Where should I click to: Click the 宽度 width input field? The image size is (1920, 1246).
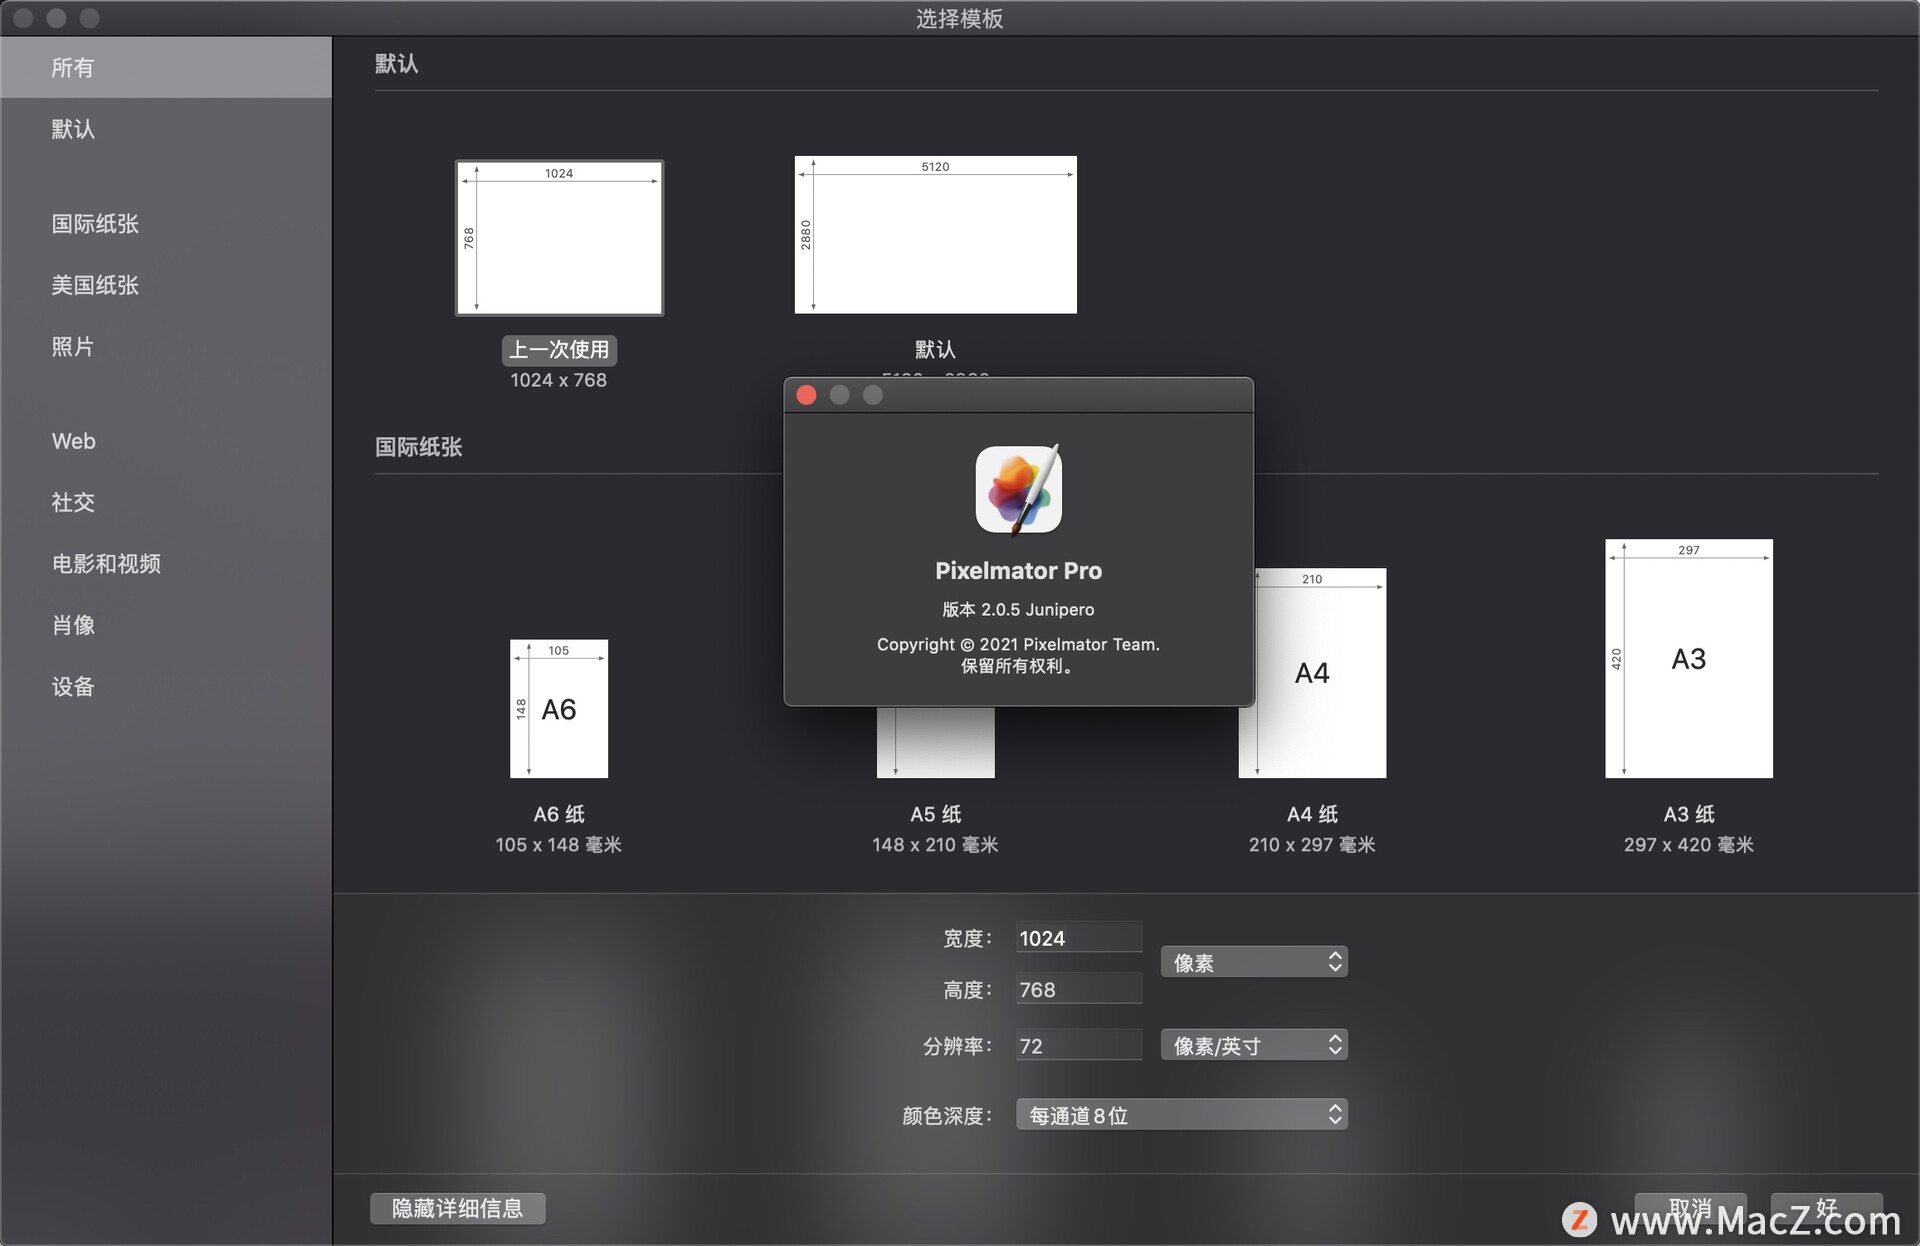[x=1078, y=938]
